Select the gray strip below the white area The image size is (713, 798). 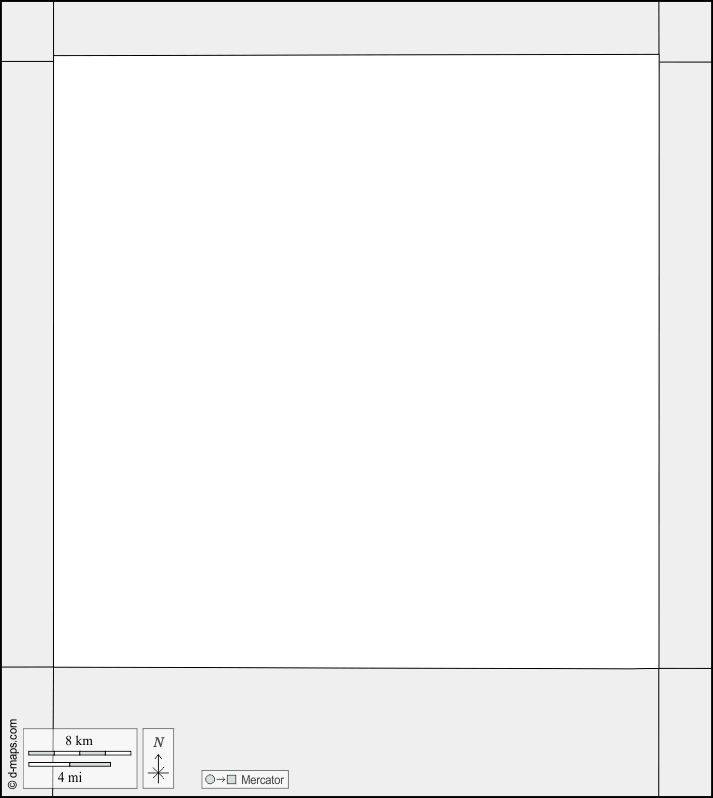pyautogui.click(x=356, y=732)
